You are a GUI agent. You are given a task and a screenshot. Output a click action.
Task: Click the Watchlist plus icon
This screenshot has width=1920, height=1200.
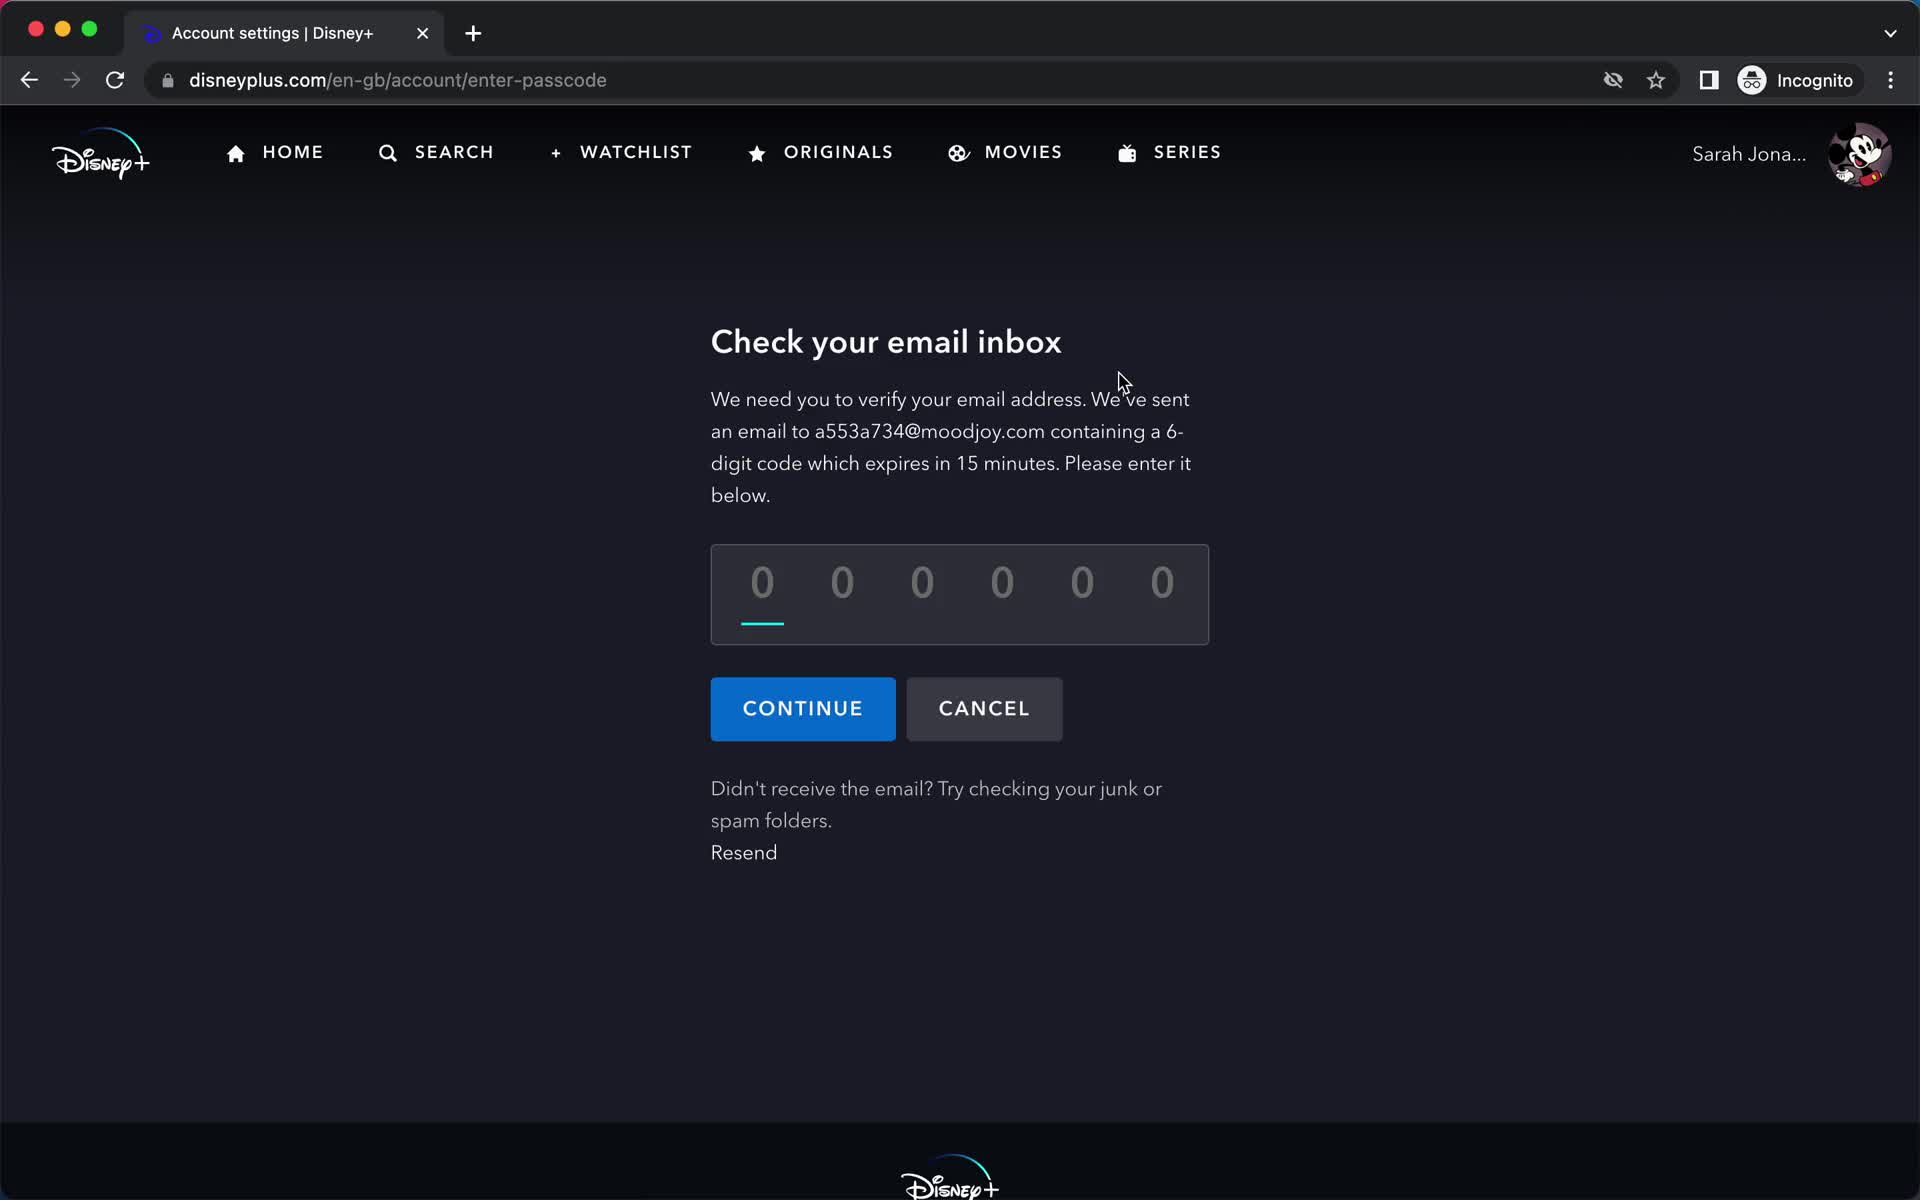(556, 153)
